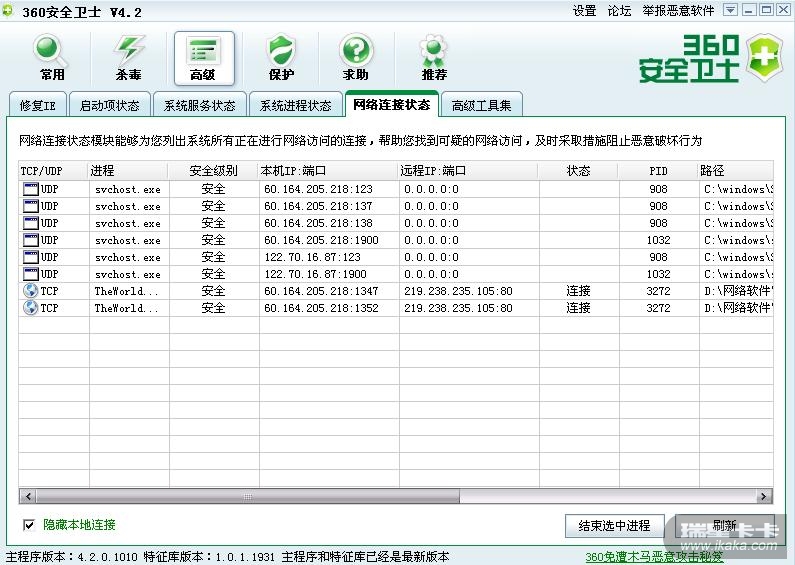Open the 求助 help section
The height and width of the screenshot is (565, 795).
coord(355,58)
